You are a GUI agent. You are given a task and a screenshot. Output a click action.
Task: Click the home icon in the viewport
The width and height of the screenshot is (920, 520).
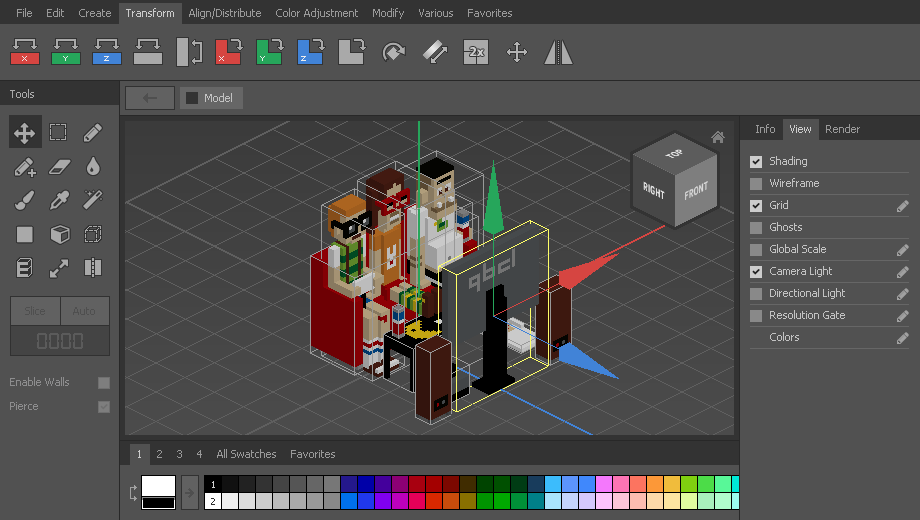pyautogui.click(x=718, y=137)
